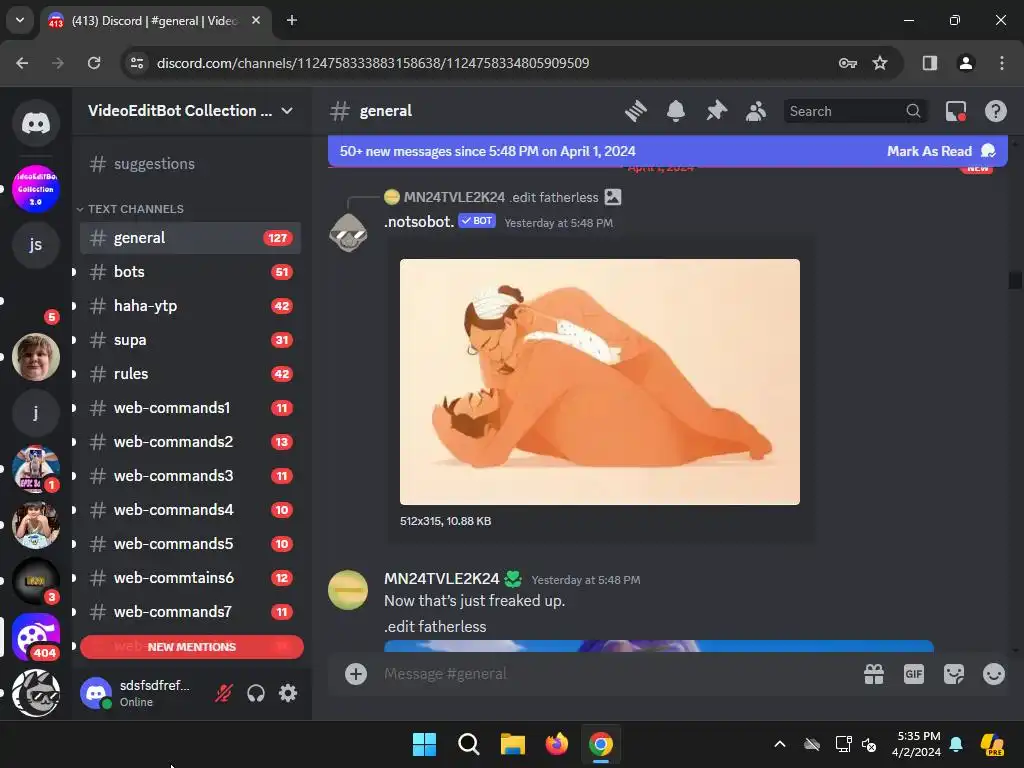1024x768 pixels.
Task: Toggle microphone mute
Action: click(x=223, y=693)
